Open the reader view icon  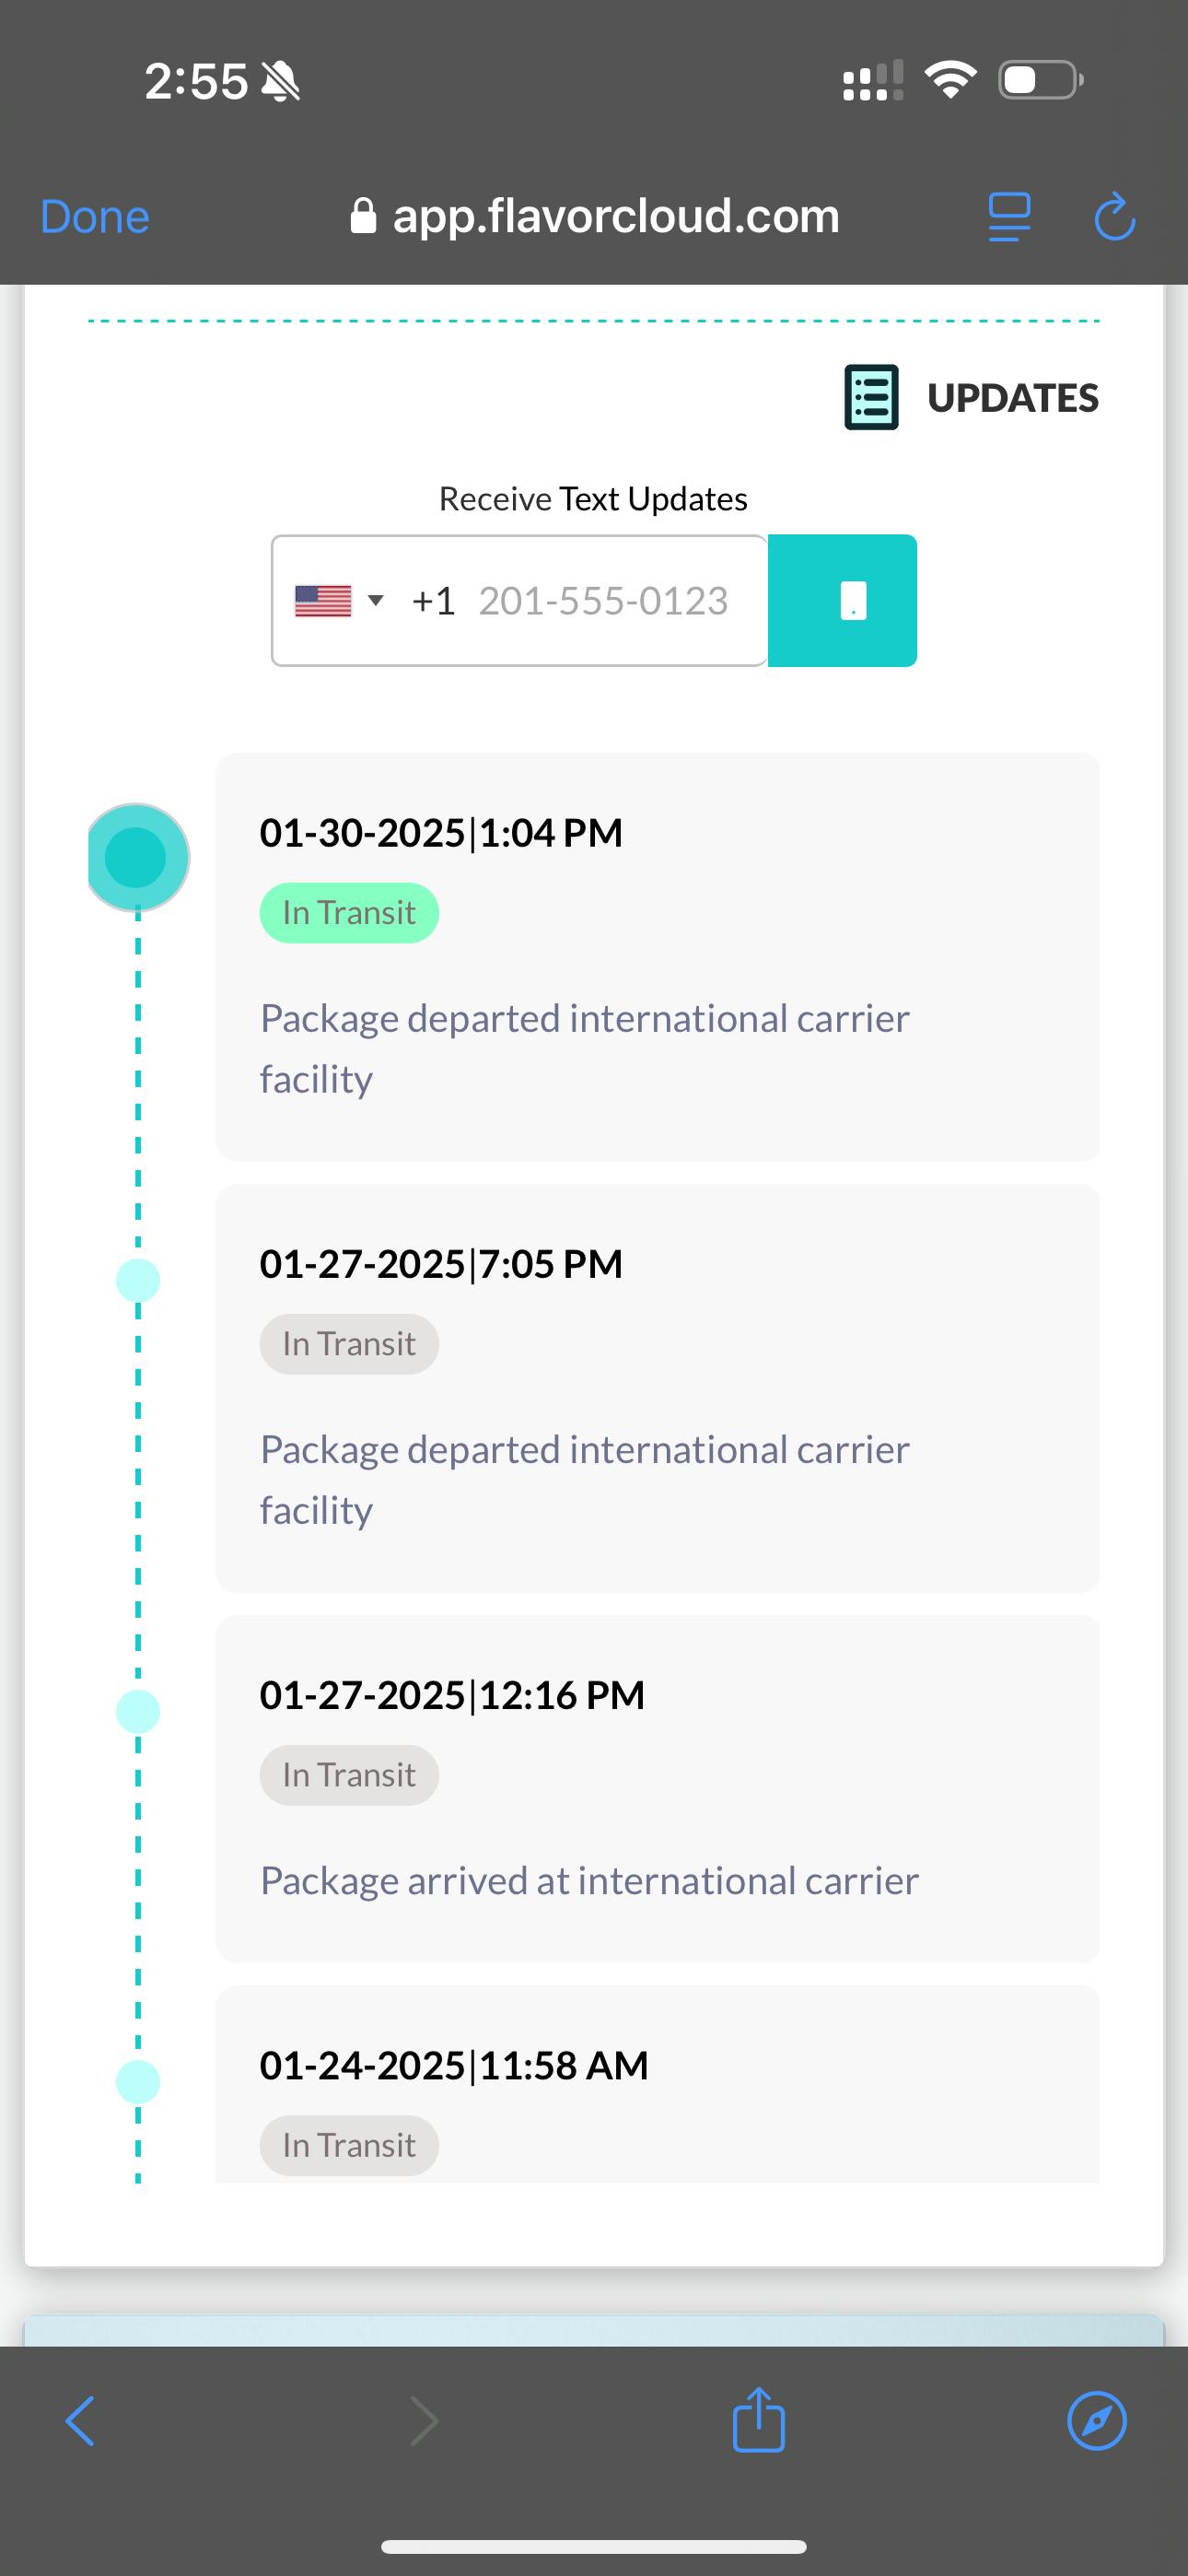1009,217
